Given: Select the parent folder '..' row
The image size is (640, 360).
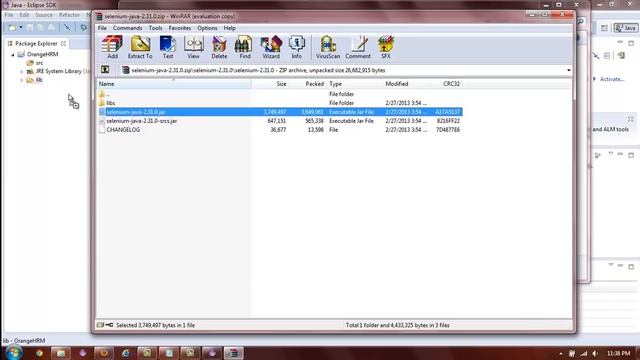Looking at the screenshot, I should tap(280, 94).
